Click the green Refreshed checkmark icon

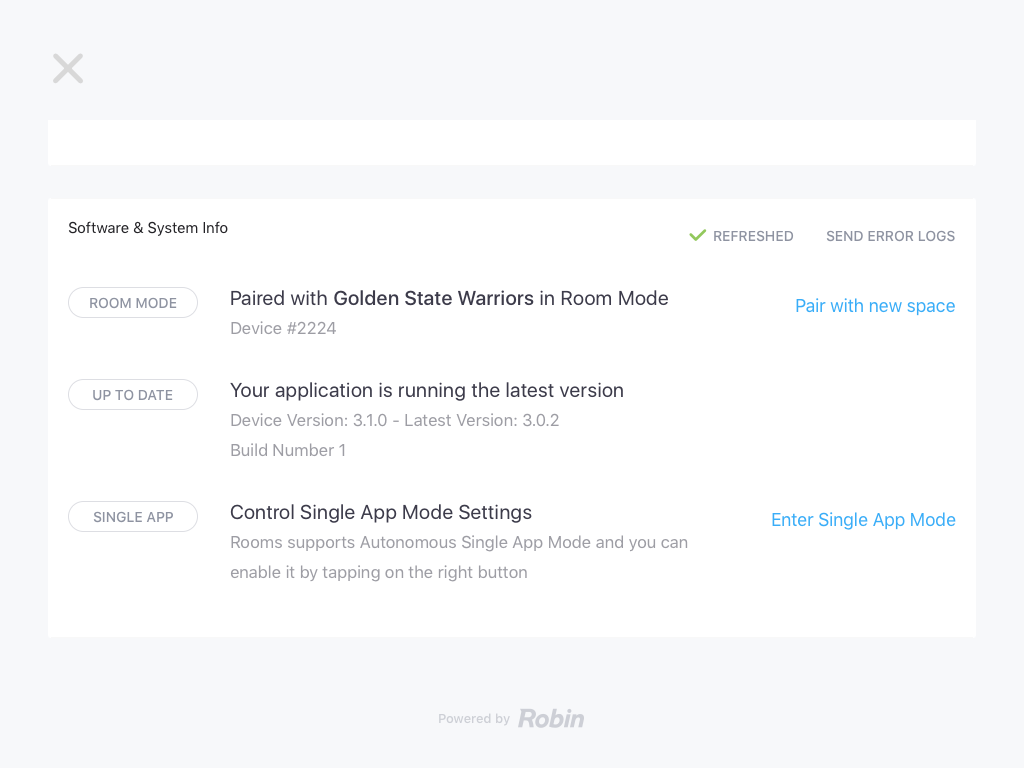point(697,235)
